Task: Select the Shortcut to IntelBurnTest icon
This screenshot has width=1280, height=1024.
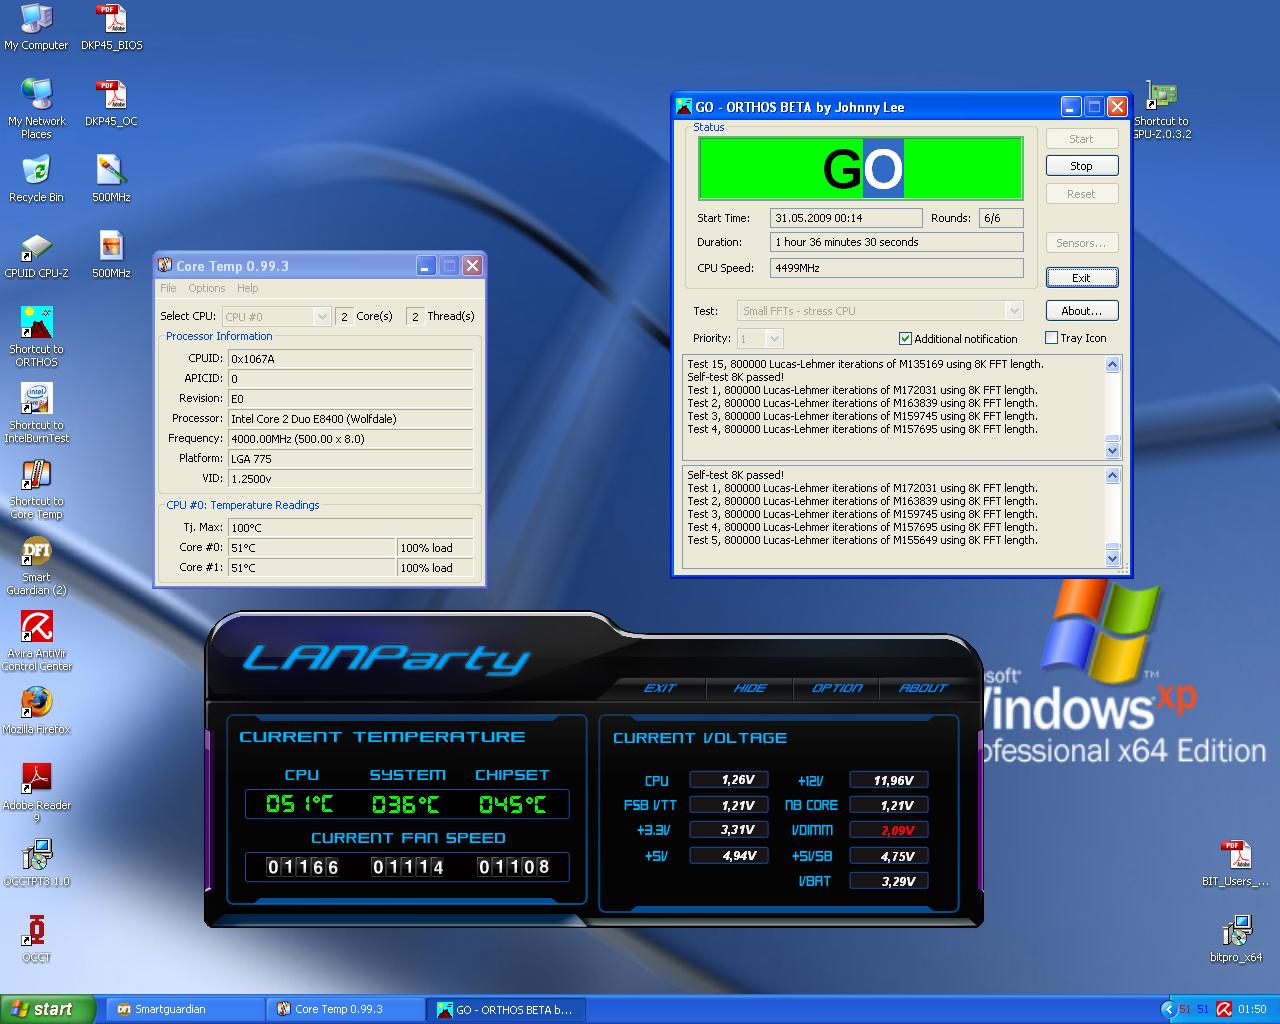Action: click(36, 413)
